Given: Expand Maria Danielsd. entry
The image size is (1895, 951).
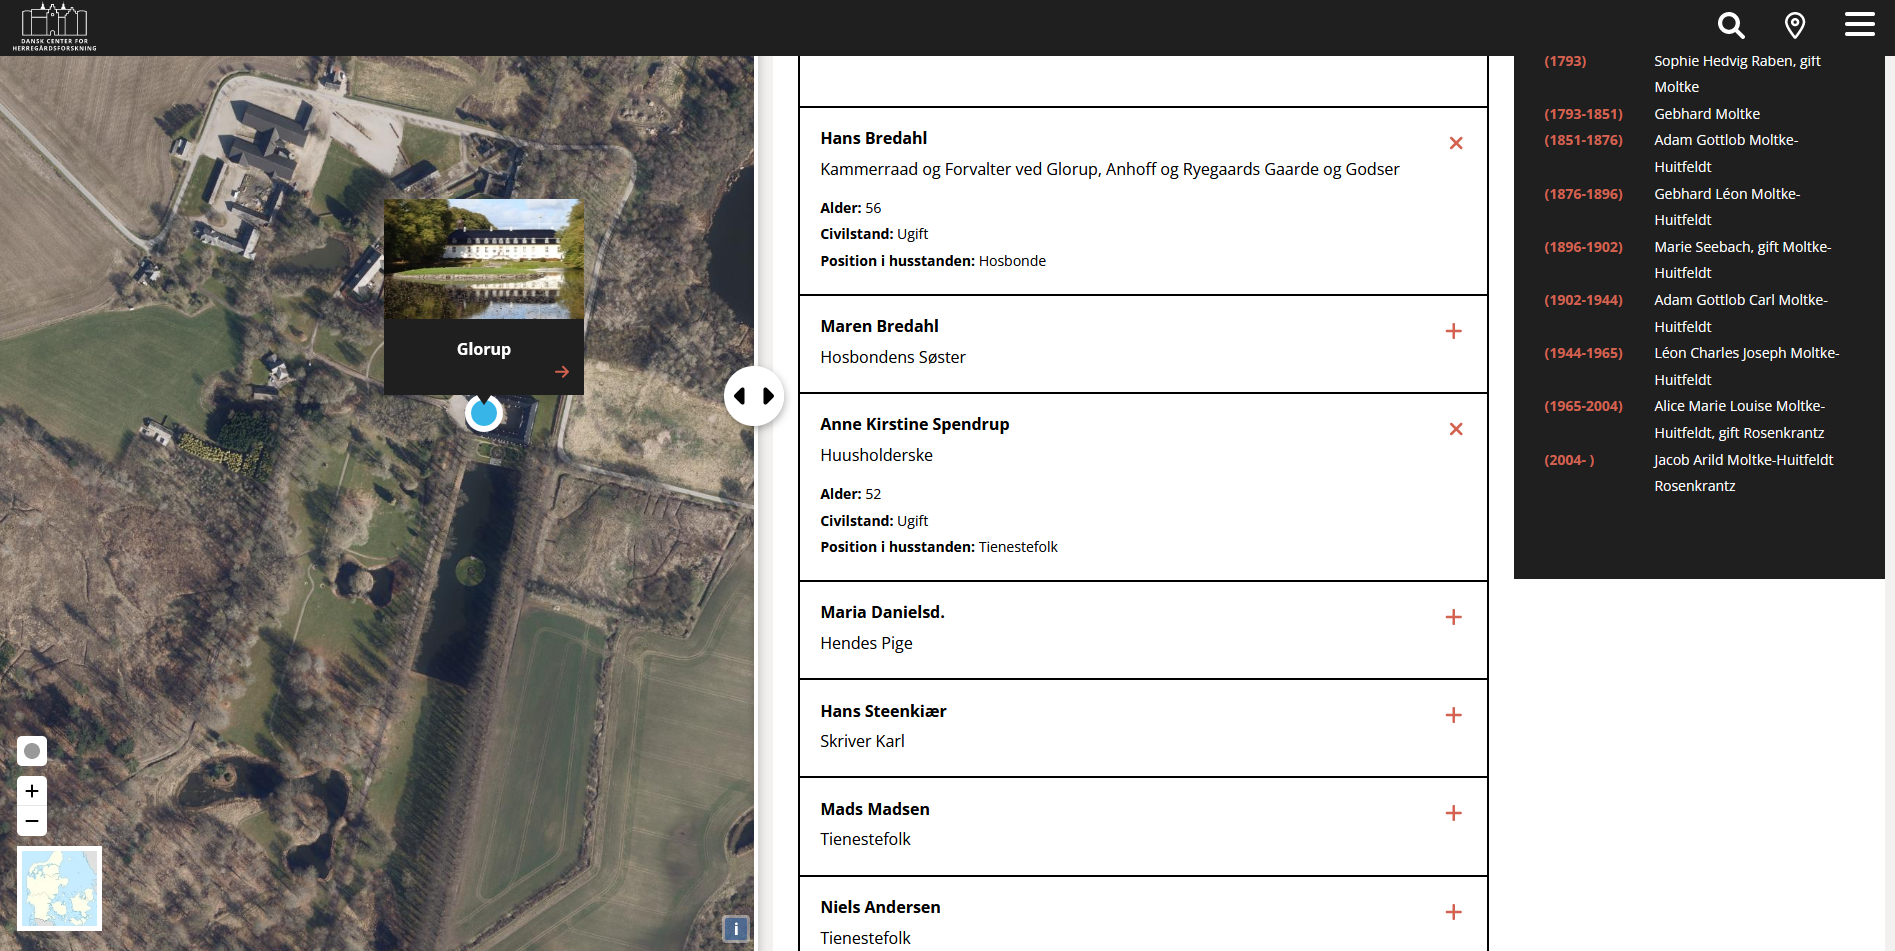Looking at the screenshot, I should (x=1453, y=617).
